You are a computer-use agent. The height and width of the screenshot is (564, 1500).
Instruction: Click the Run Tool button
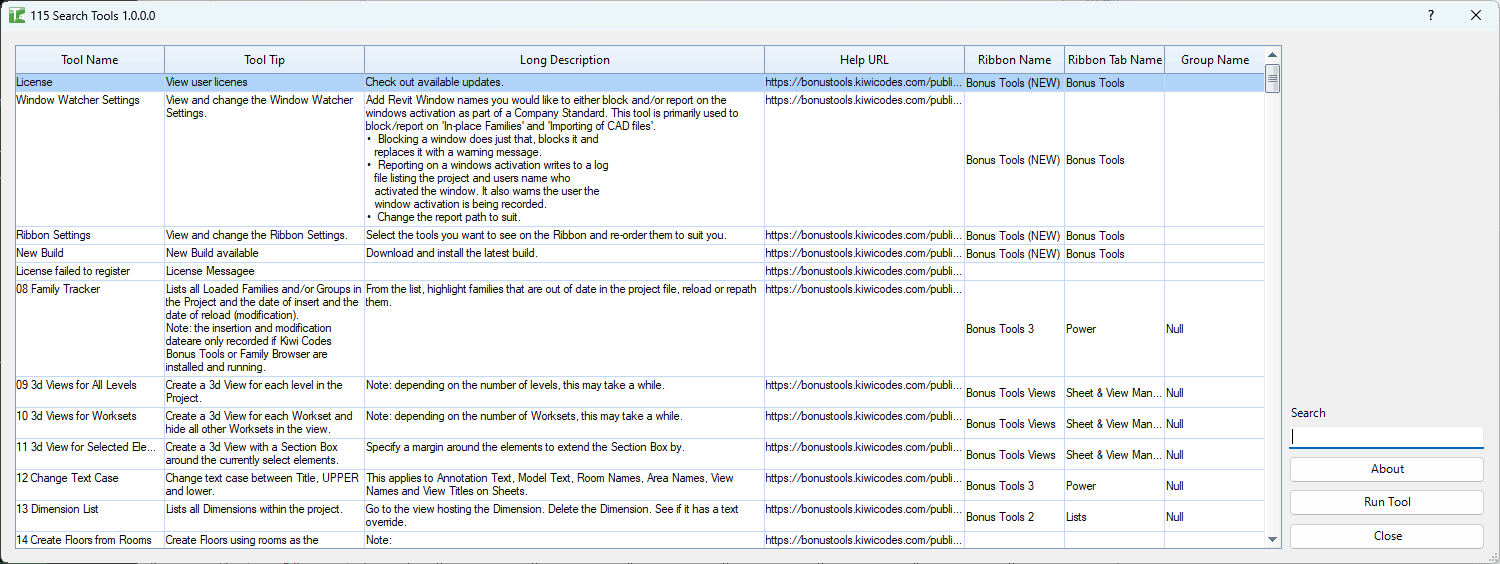click(1387, 502)
